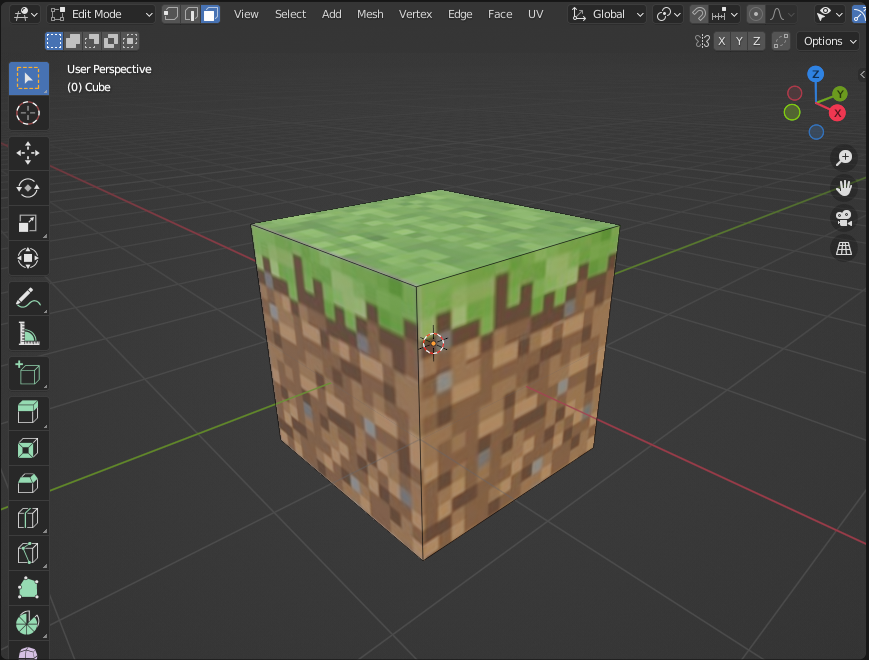Toggle Y axis mirror

click(x=739, y=41)
